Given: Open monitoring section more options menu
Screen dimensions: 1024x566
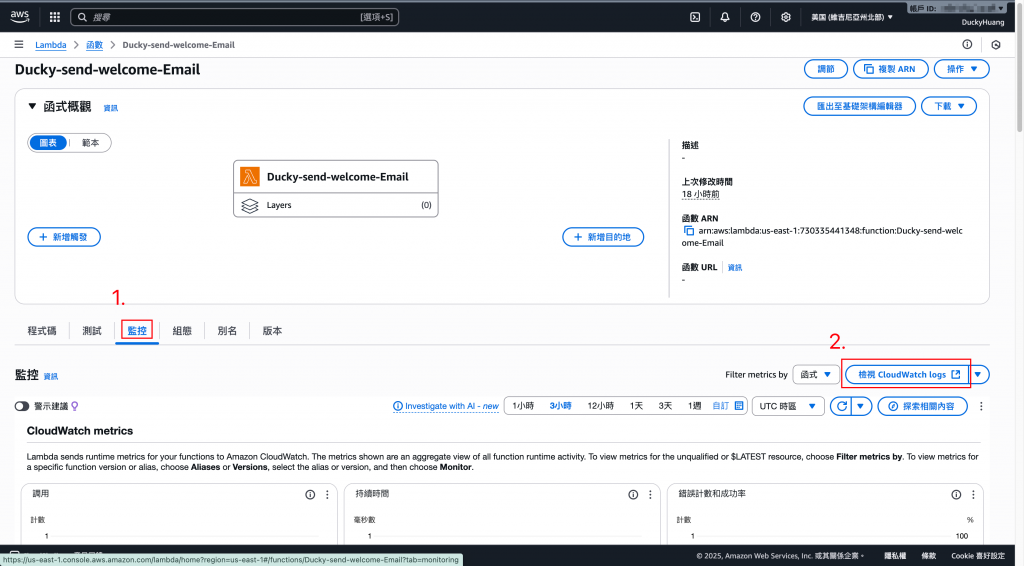Looking at the screenshot, I should point(981,406).
